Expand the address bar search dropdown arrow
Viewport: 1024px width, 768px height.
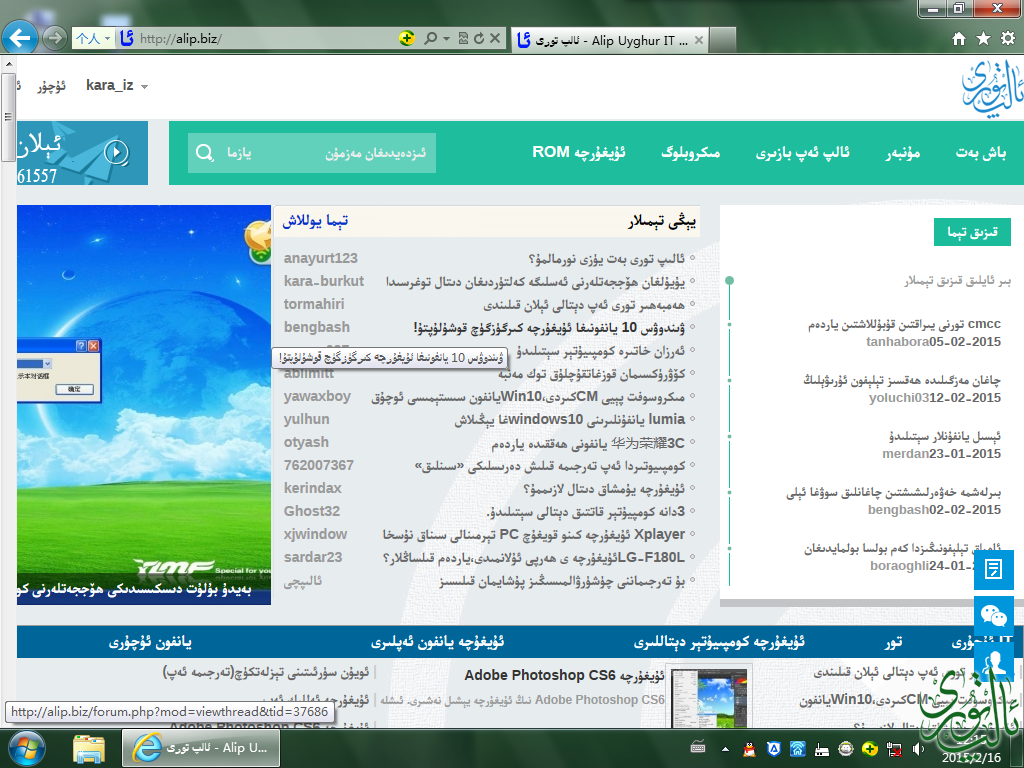[445, 39]
